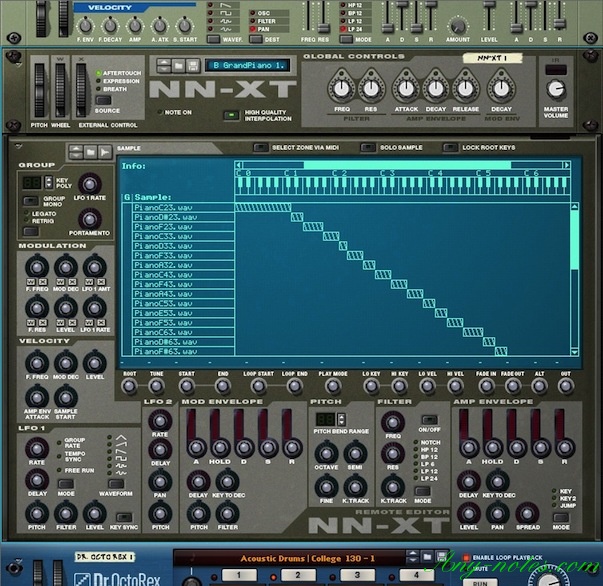Toggle High Quality Interpolation button
Screen dimensions: 603x586
231,115
